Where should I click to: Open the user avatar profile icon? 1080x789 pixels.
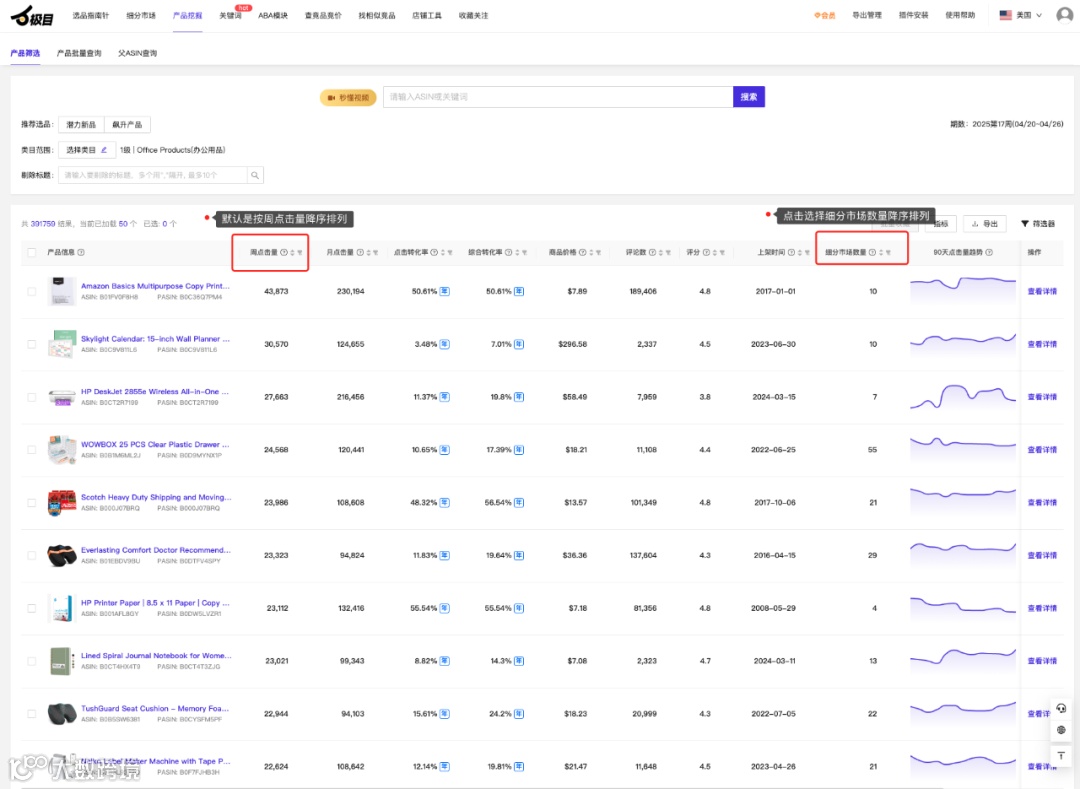coord(1064,14)
